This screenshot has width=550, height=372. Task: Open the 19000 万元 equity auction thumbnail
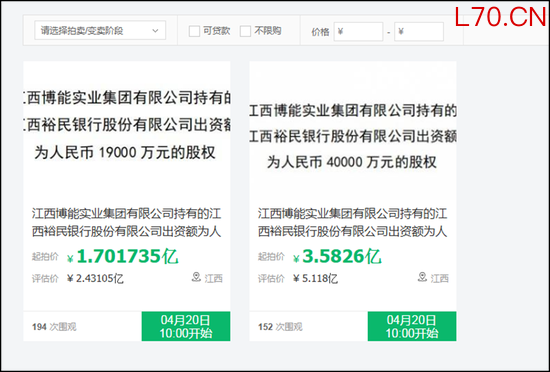pos(127,130)
